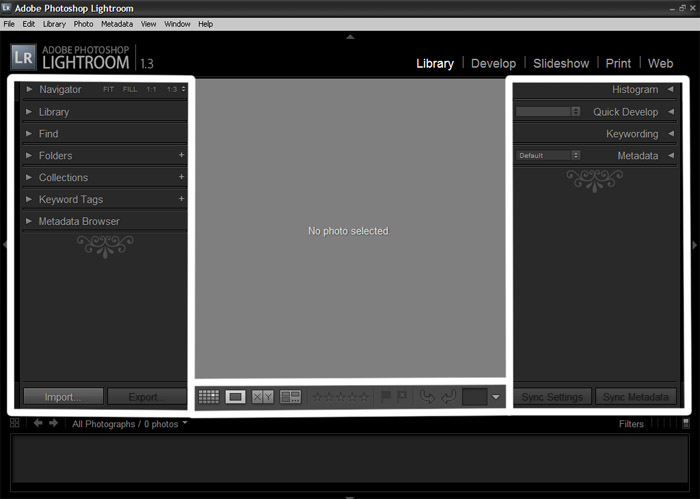Screen dimensions: 700x499
Task: Hide the top module picker panel arrow
Action: coord(350,37)
